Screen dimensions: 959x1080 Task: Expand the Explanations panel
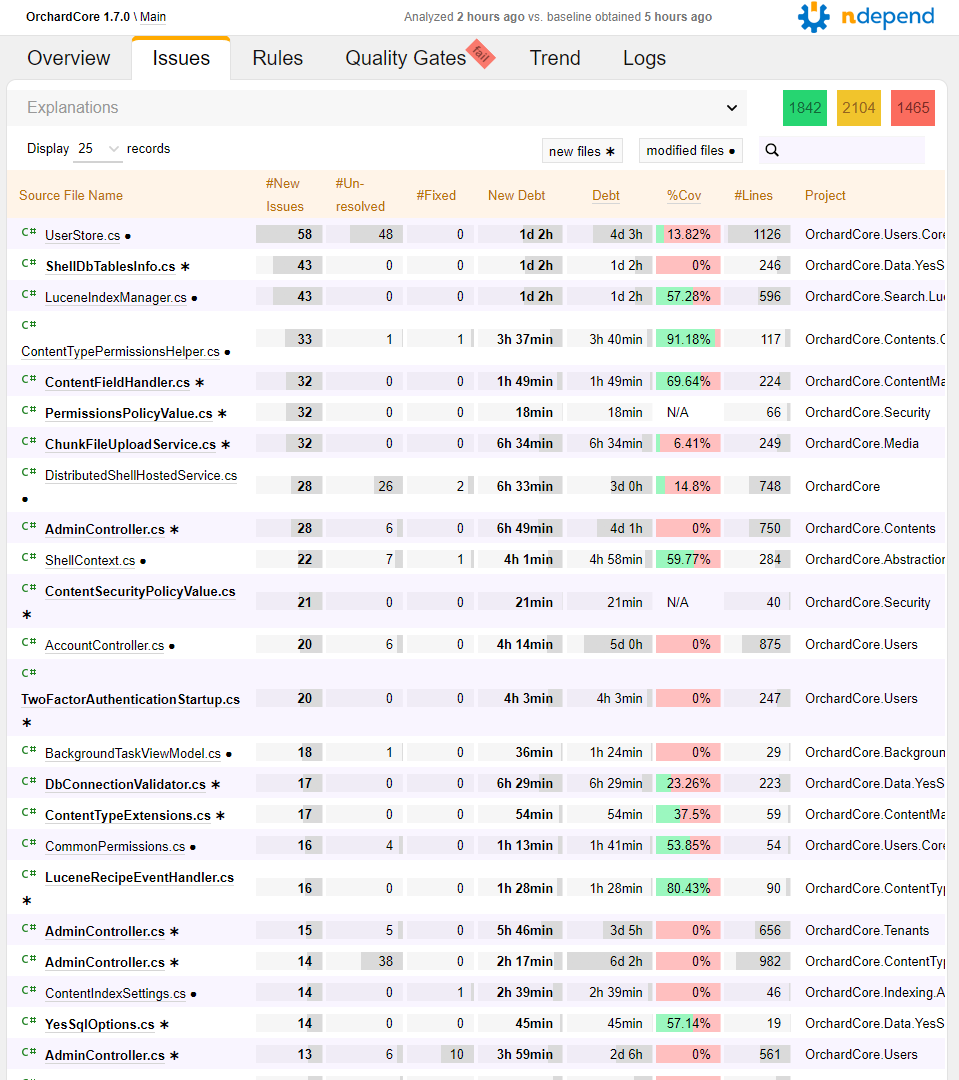point(731,107)
